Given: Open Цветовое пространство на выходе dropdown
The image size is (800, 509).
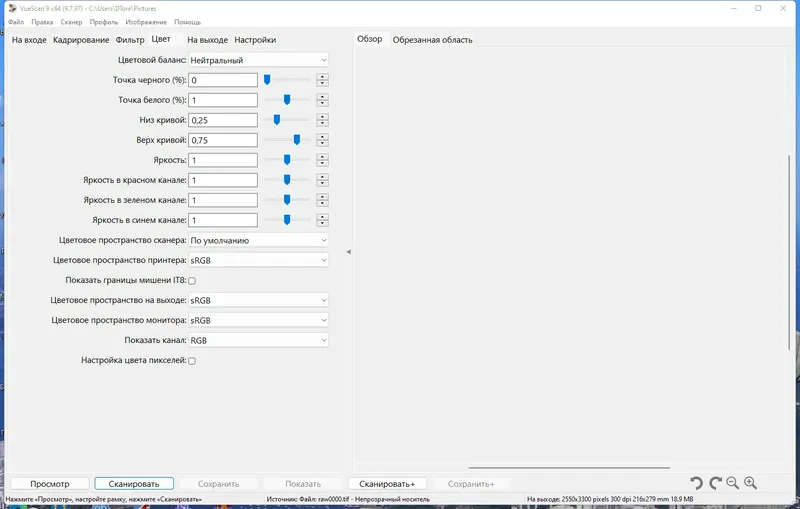Looking at the screenshot, I should (x=258, y=300).
